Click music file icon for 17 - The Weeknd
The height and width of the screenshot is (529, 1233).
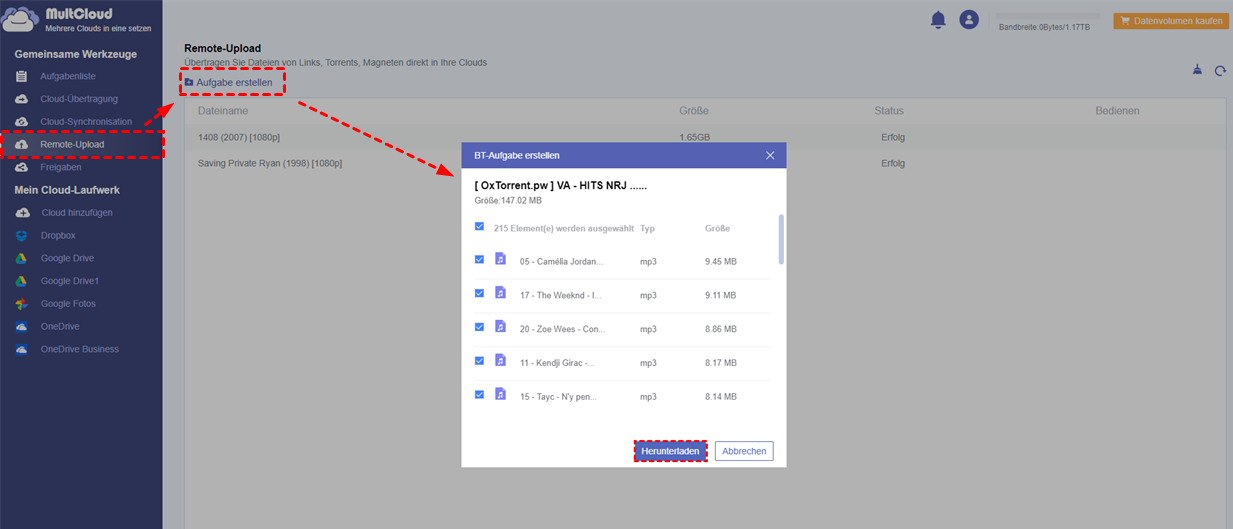coord(500,293)
